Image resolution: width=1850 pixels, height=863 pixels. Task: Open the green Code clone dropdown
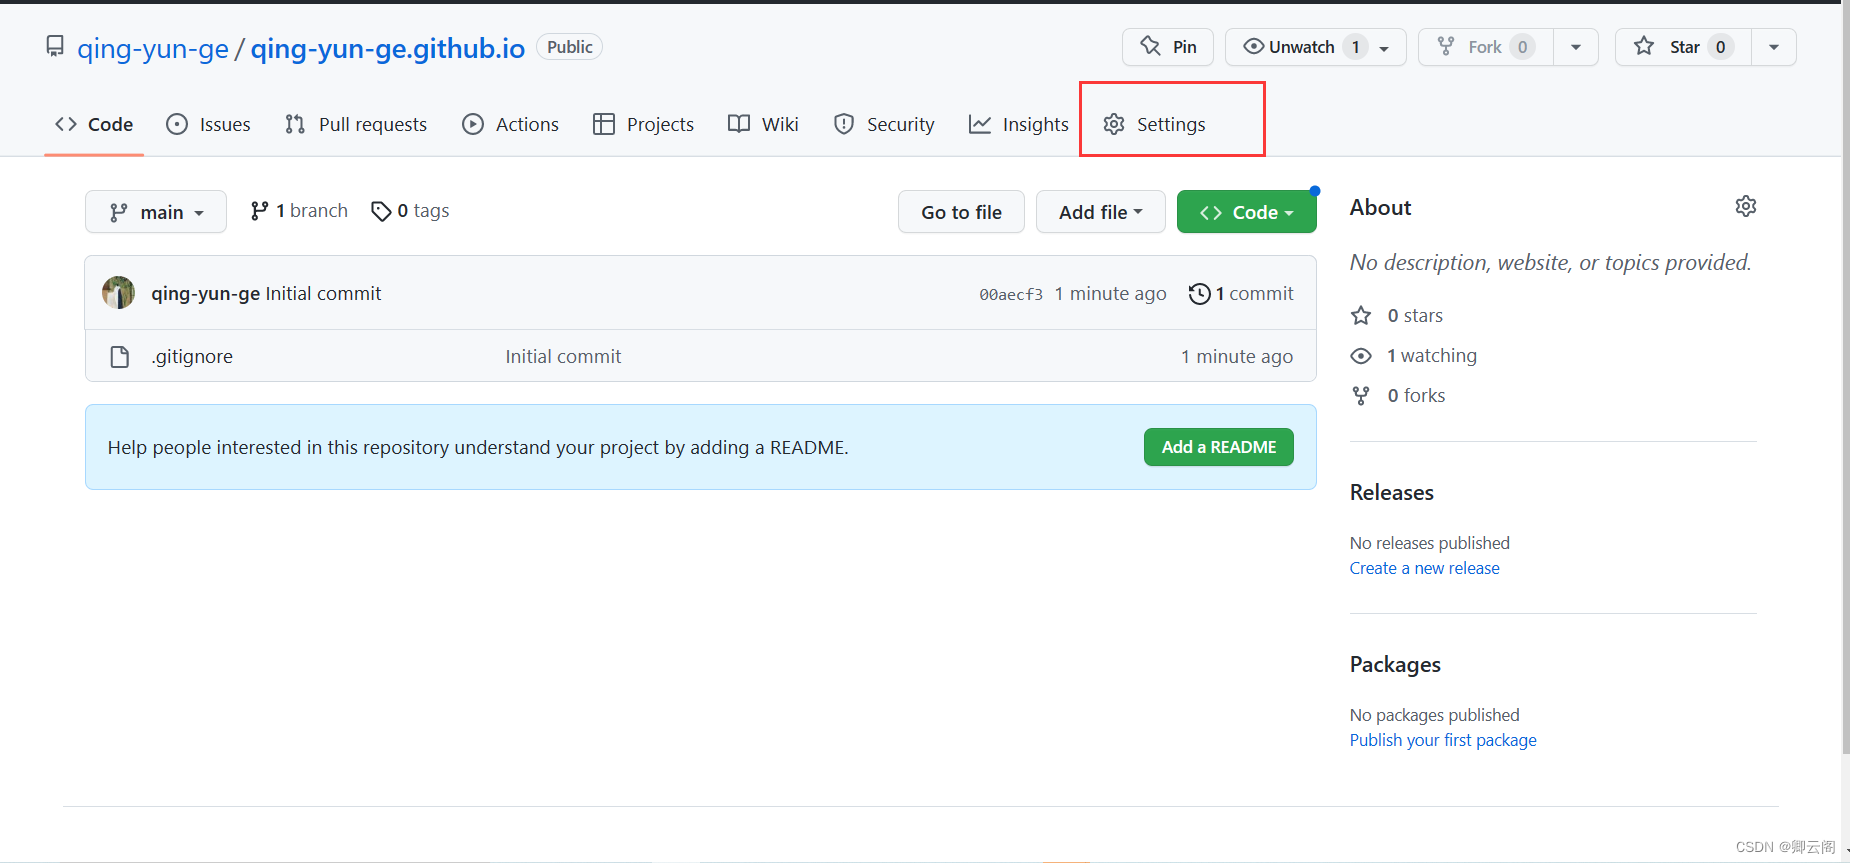click(1247, 212)
